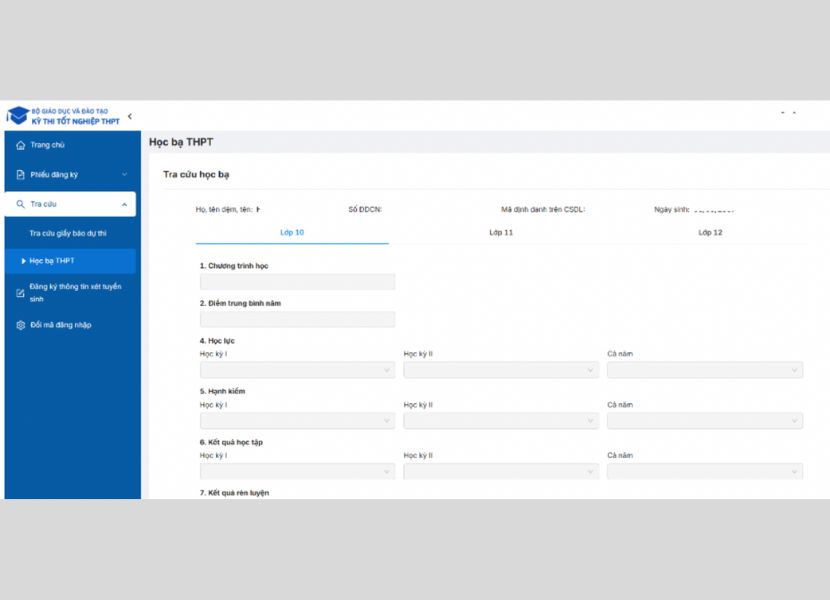The image size is (830, 600).
Task: Open Học lực Cả năm dropdown
Action: (704, 370)
